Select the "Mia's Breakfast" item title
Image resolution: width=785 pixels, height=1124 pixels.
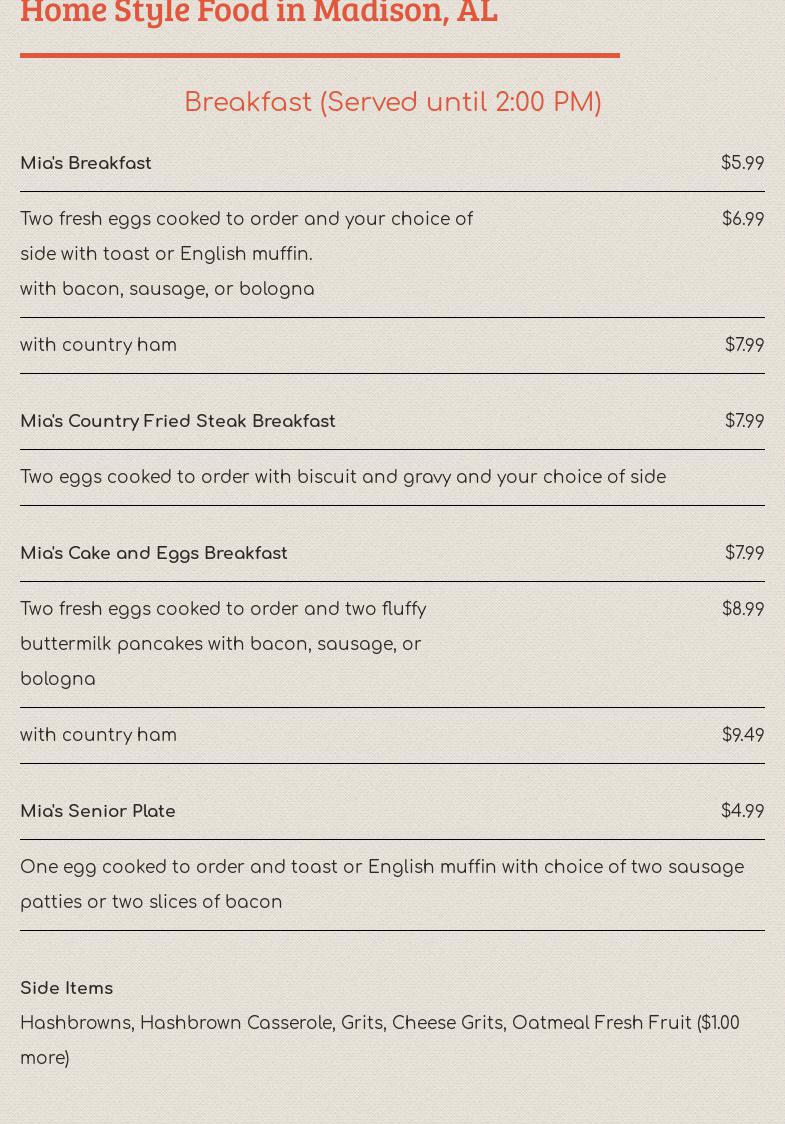[86, 163]
